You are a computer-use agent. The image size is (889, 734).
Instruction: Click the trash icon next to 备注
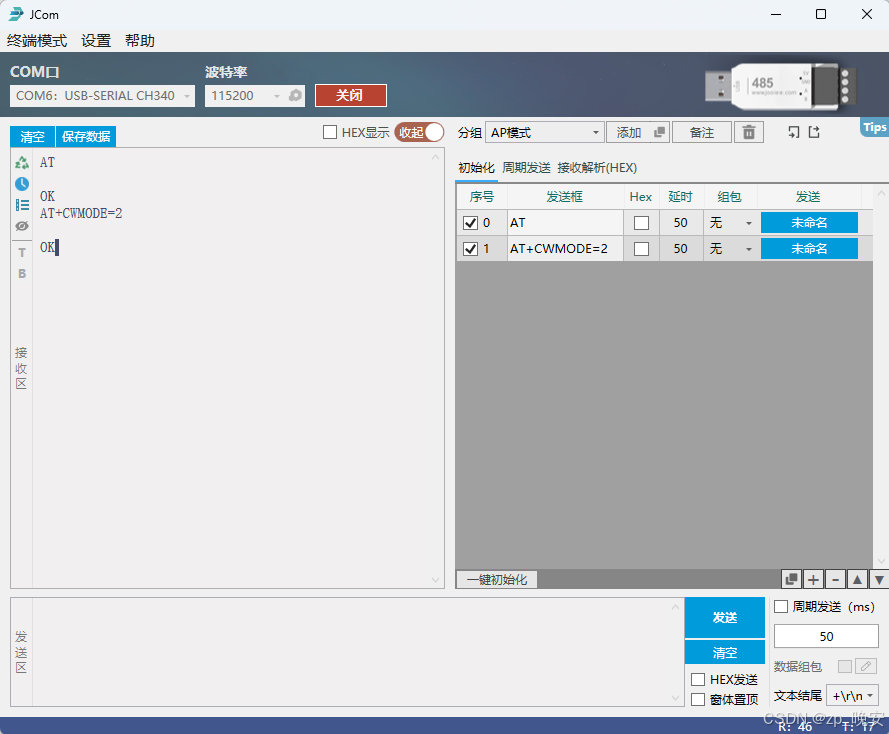coord(748,131)
